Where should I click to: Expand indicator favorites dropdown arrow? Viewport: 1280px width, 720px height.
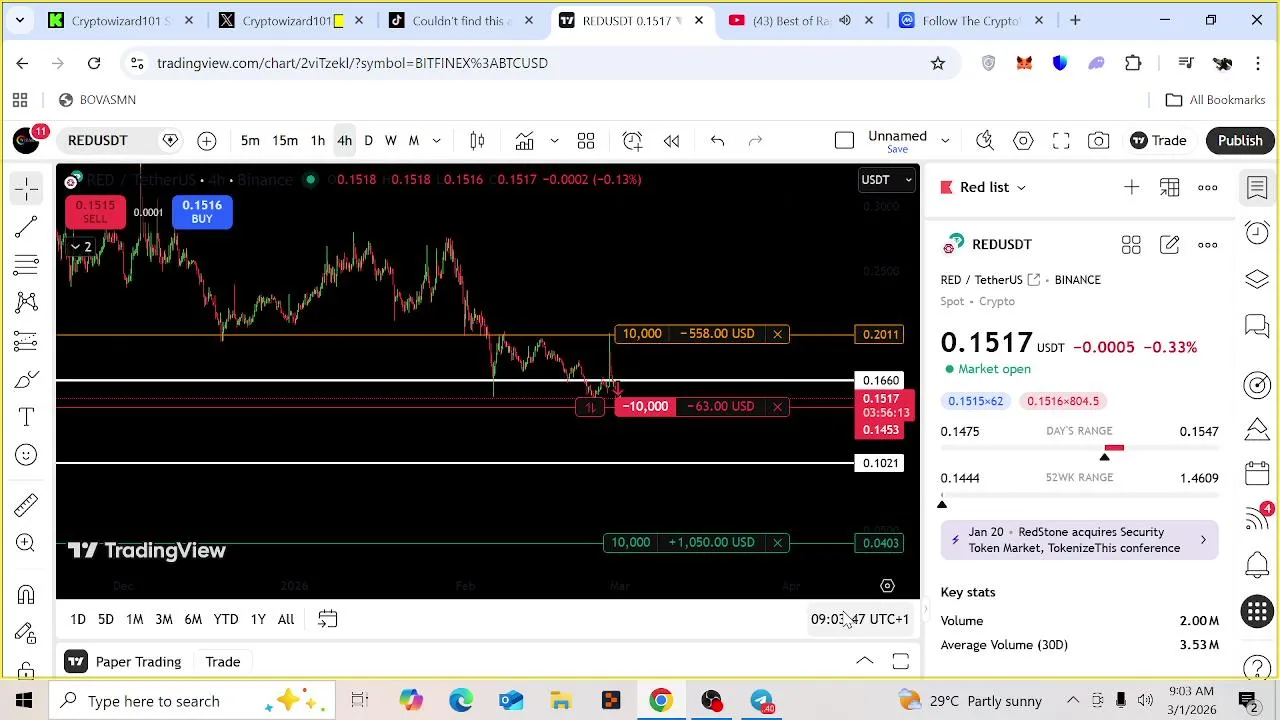pyautogui.click(x=554, y=141)
